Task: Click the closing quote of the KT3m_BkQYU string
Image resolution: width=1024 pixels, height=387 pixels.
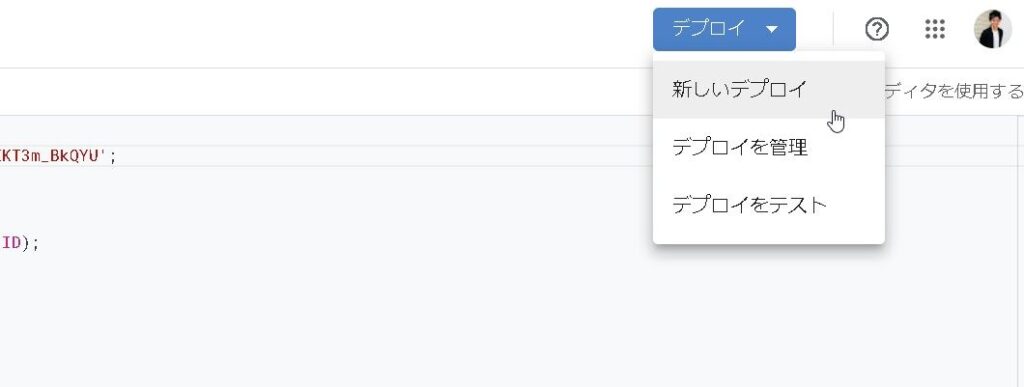Action: pyautogui.click(x=103, y=155)
